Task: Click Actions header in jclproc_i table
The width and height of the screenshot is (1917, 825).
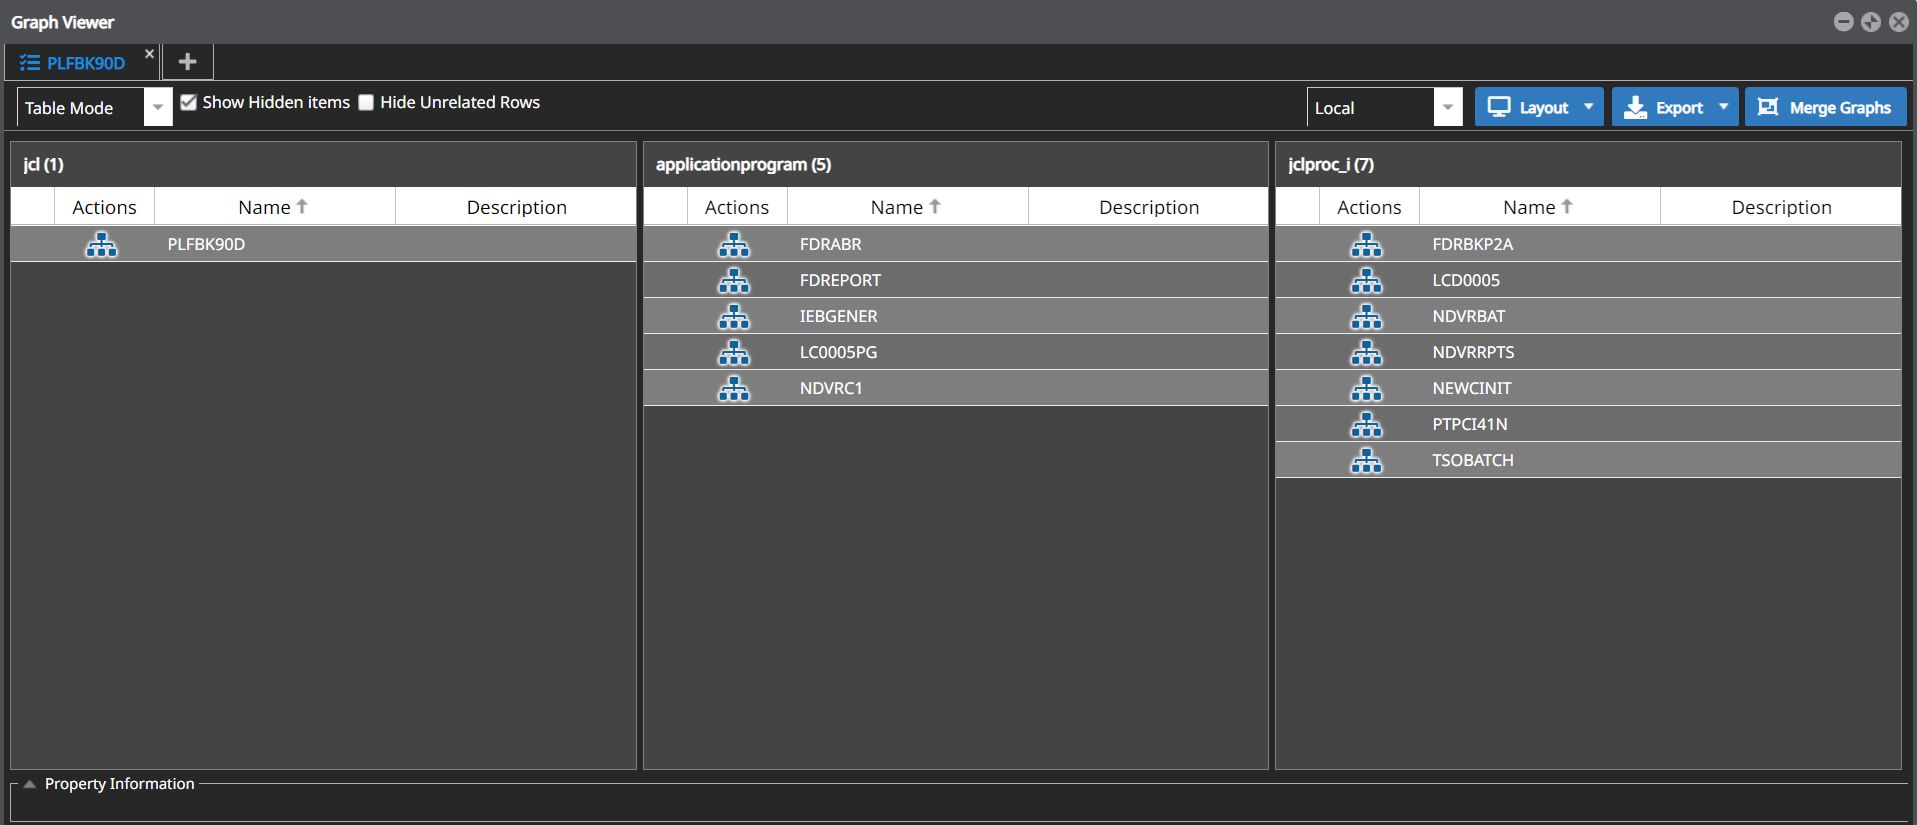Action: 1369,207
